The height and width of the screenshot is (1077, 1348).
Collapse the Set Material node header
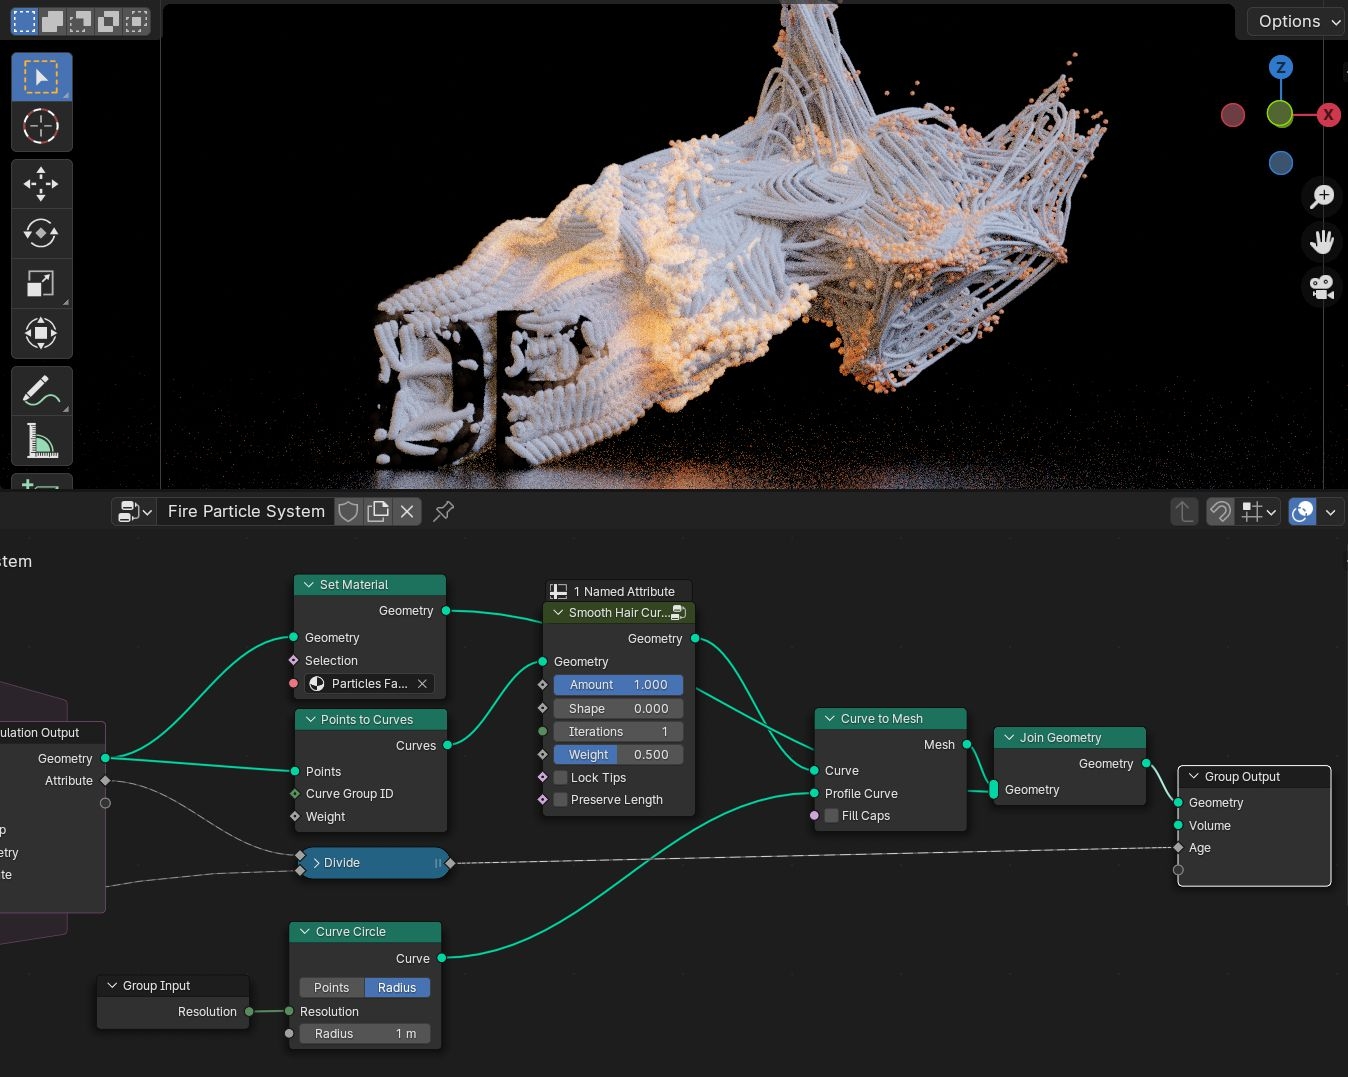(308, 584)
